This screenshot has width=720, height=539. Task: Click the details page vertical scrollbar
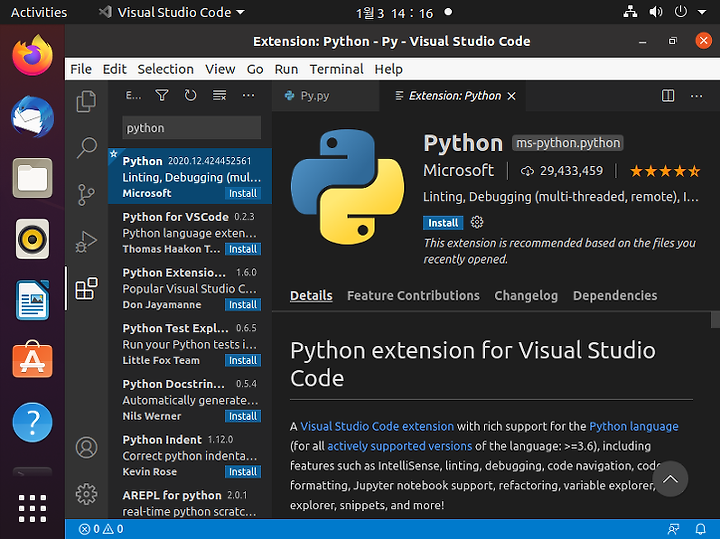pos(715,320)
